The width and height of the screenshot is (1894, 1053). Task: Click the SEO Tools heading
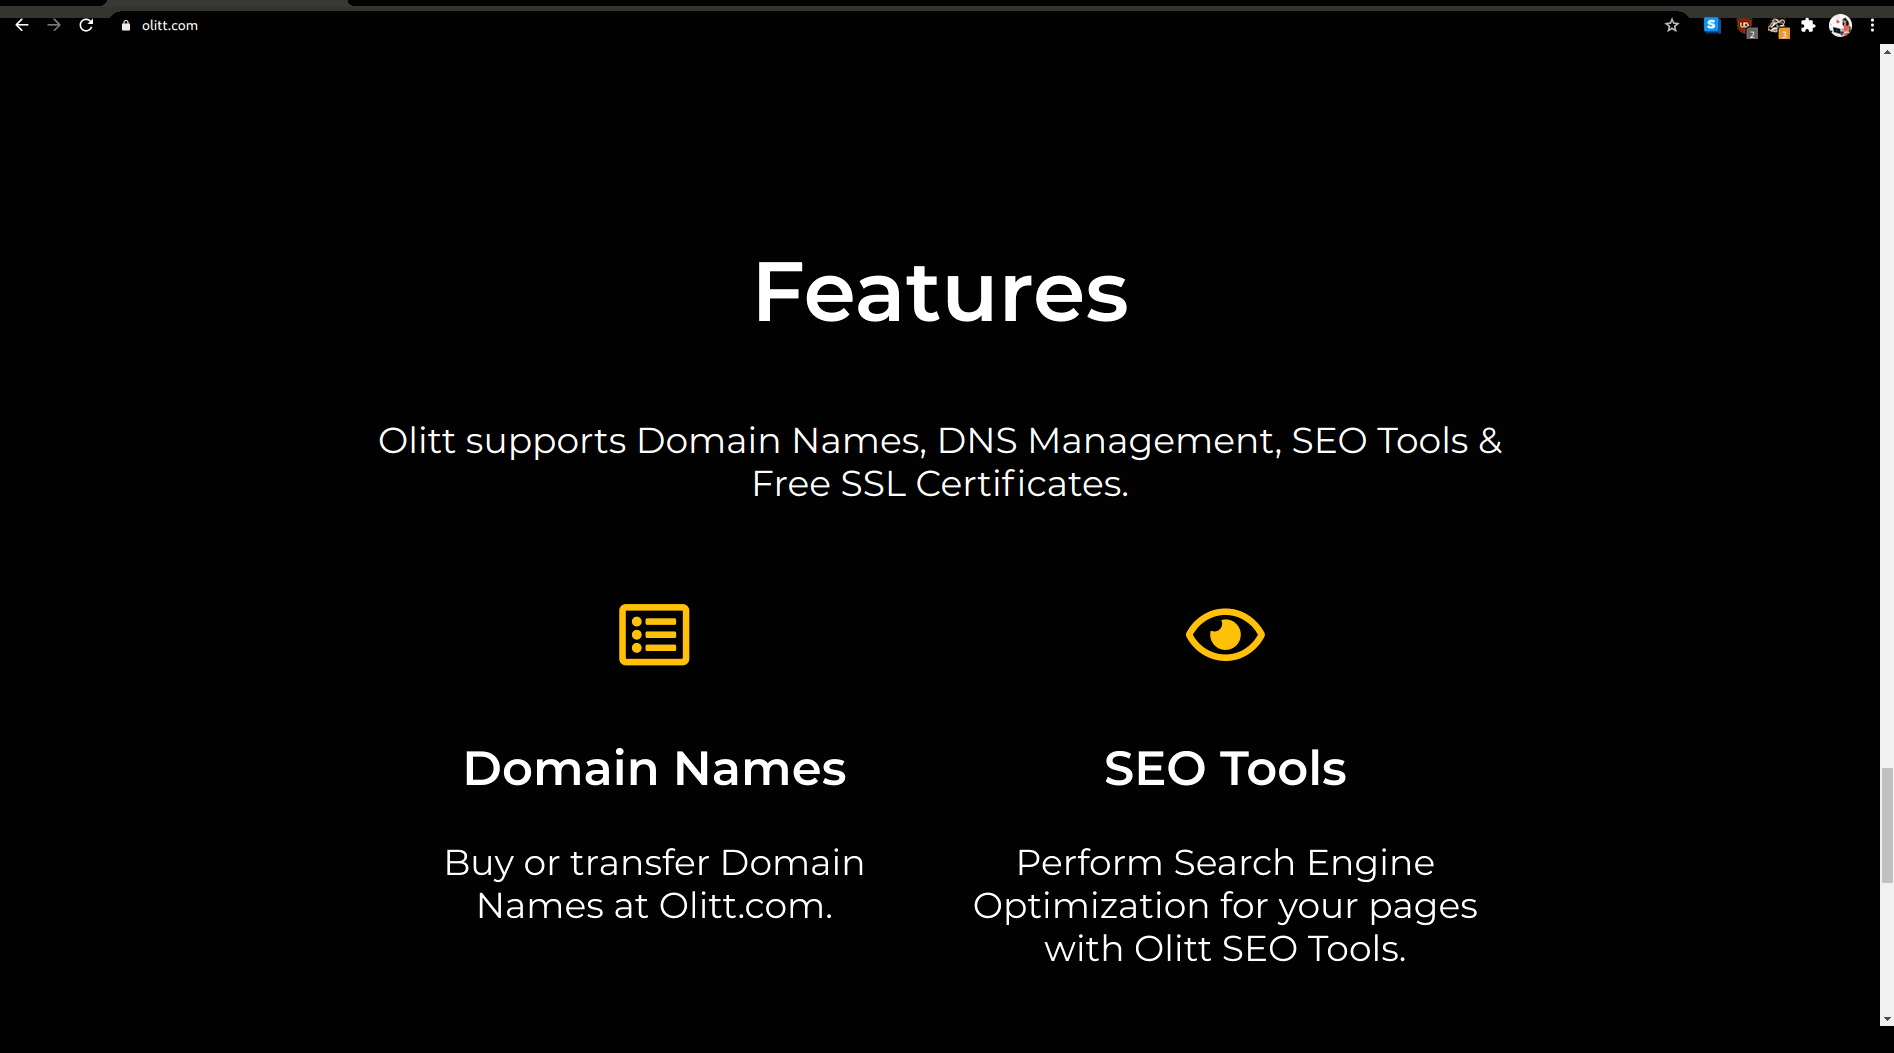tap(1225, 768)
